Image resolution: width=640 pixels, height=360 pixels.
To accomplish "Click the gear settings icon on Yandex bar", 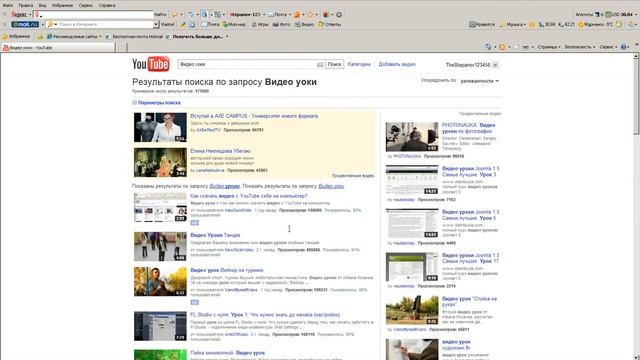I will click(339, 15).
